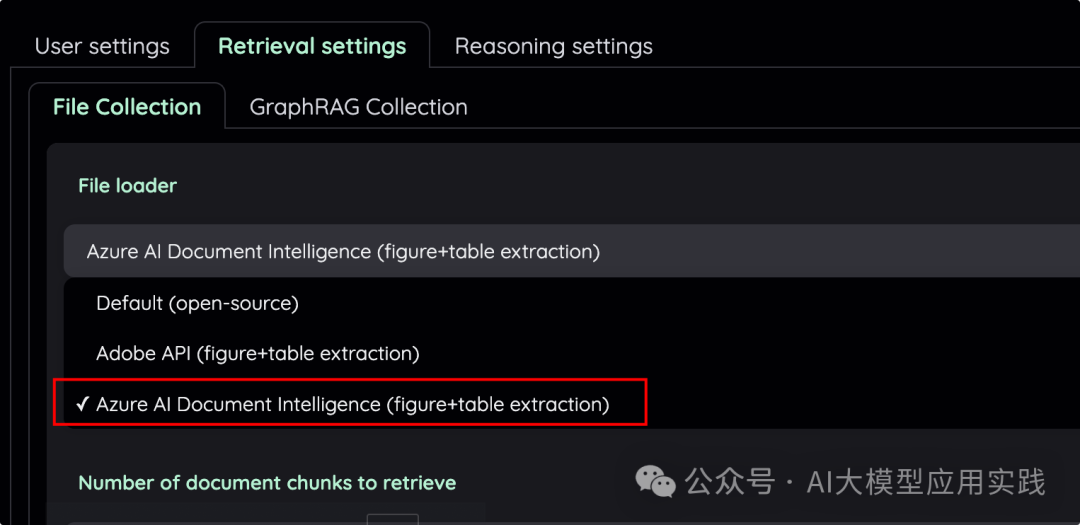Viewport: 1080px width, 525px height.
Task: Click the File loader heading
Action: click(127, 185)
